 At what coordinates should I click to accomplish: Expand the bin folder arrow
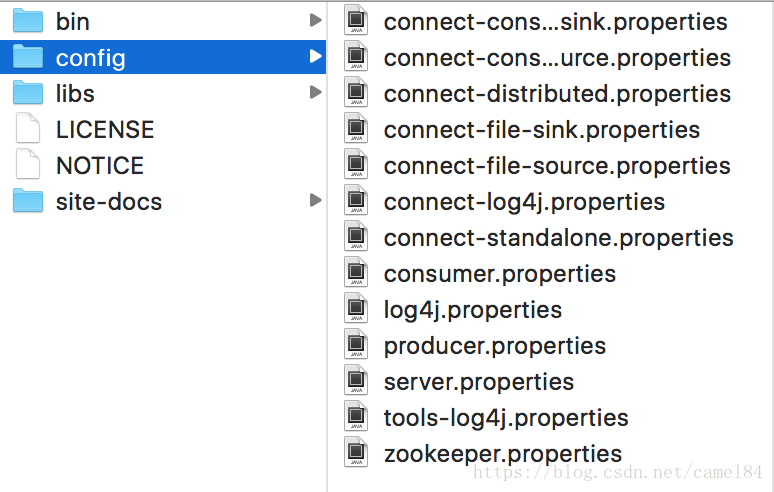click(315, 20)
